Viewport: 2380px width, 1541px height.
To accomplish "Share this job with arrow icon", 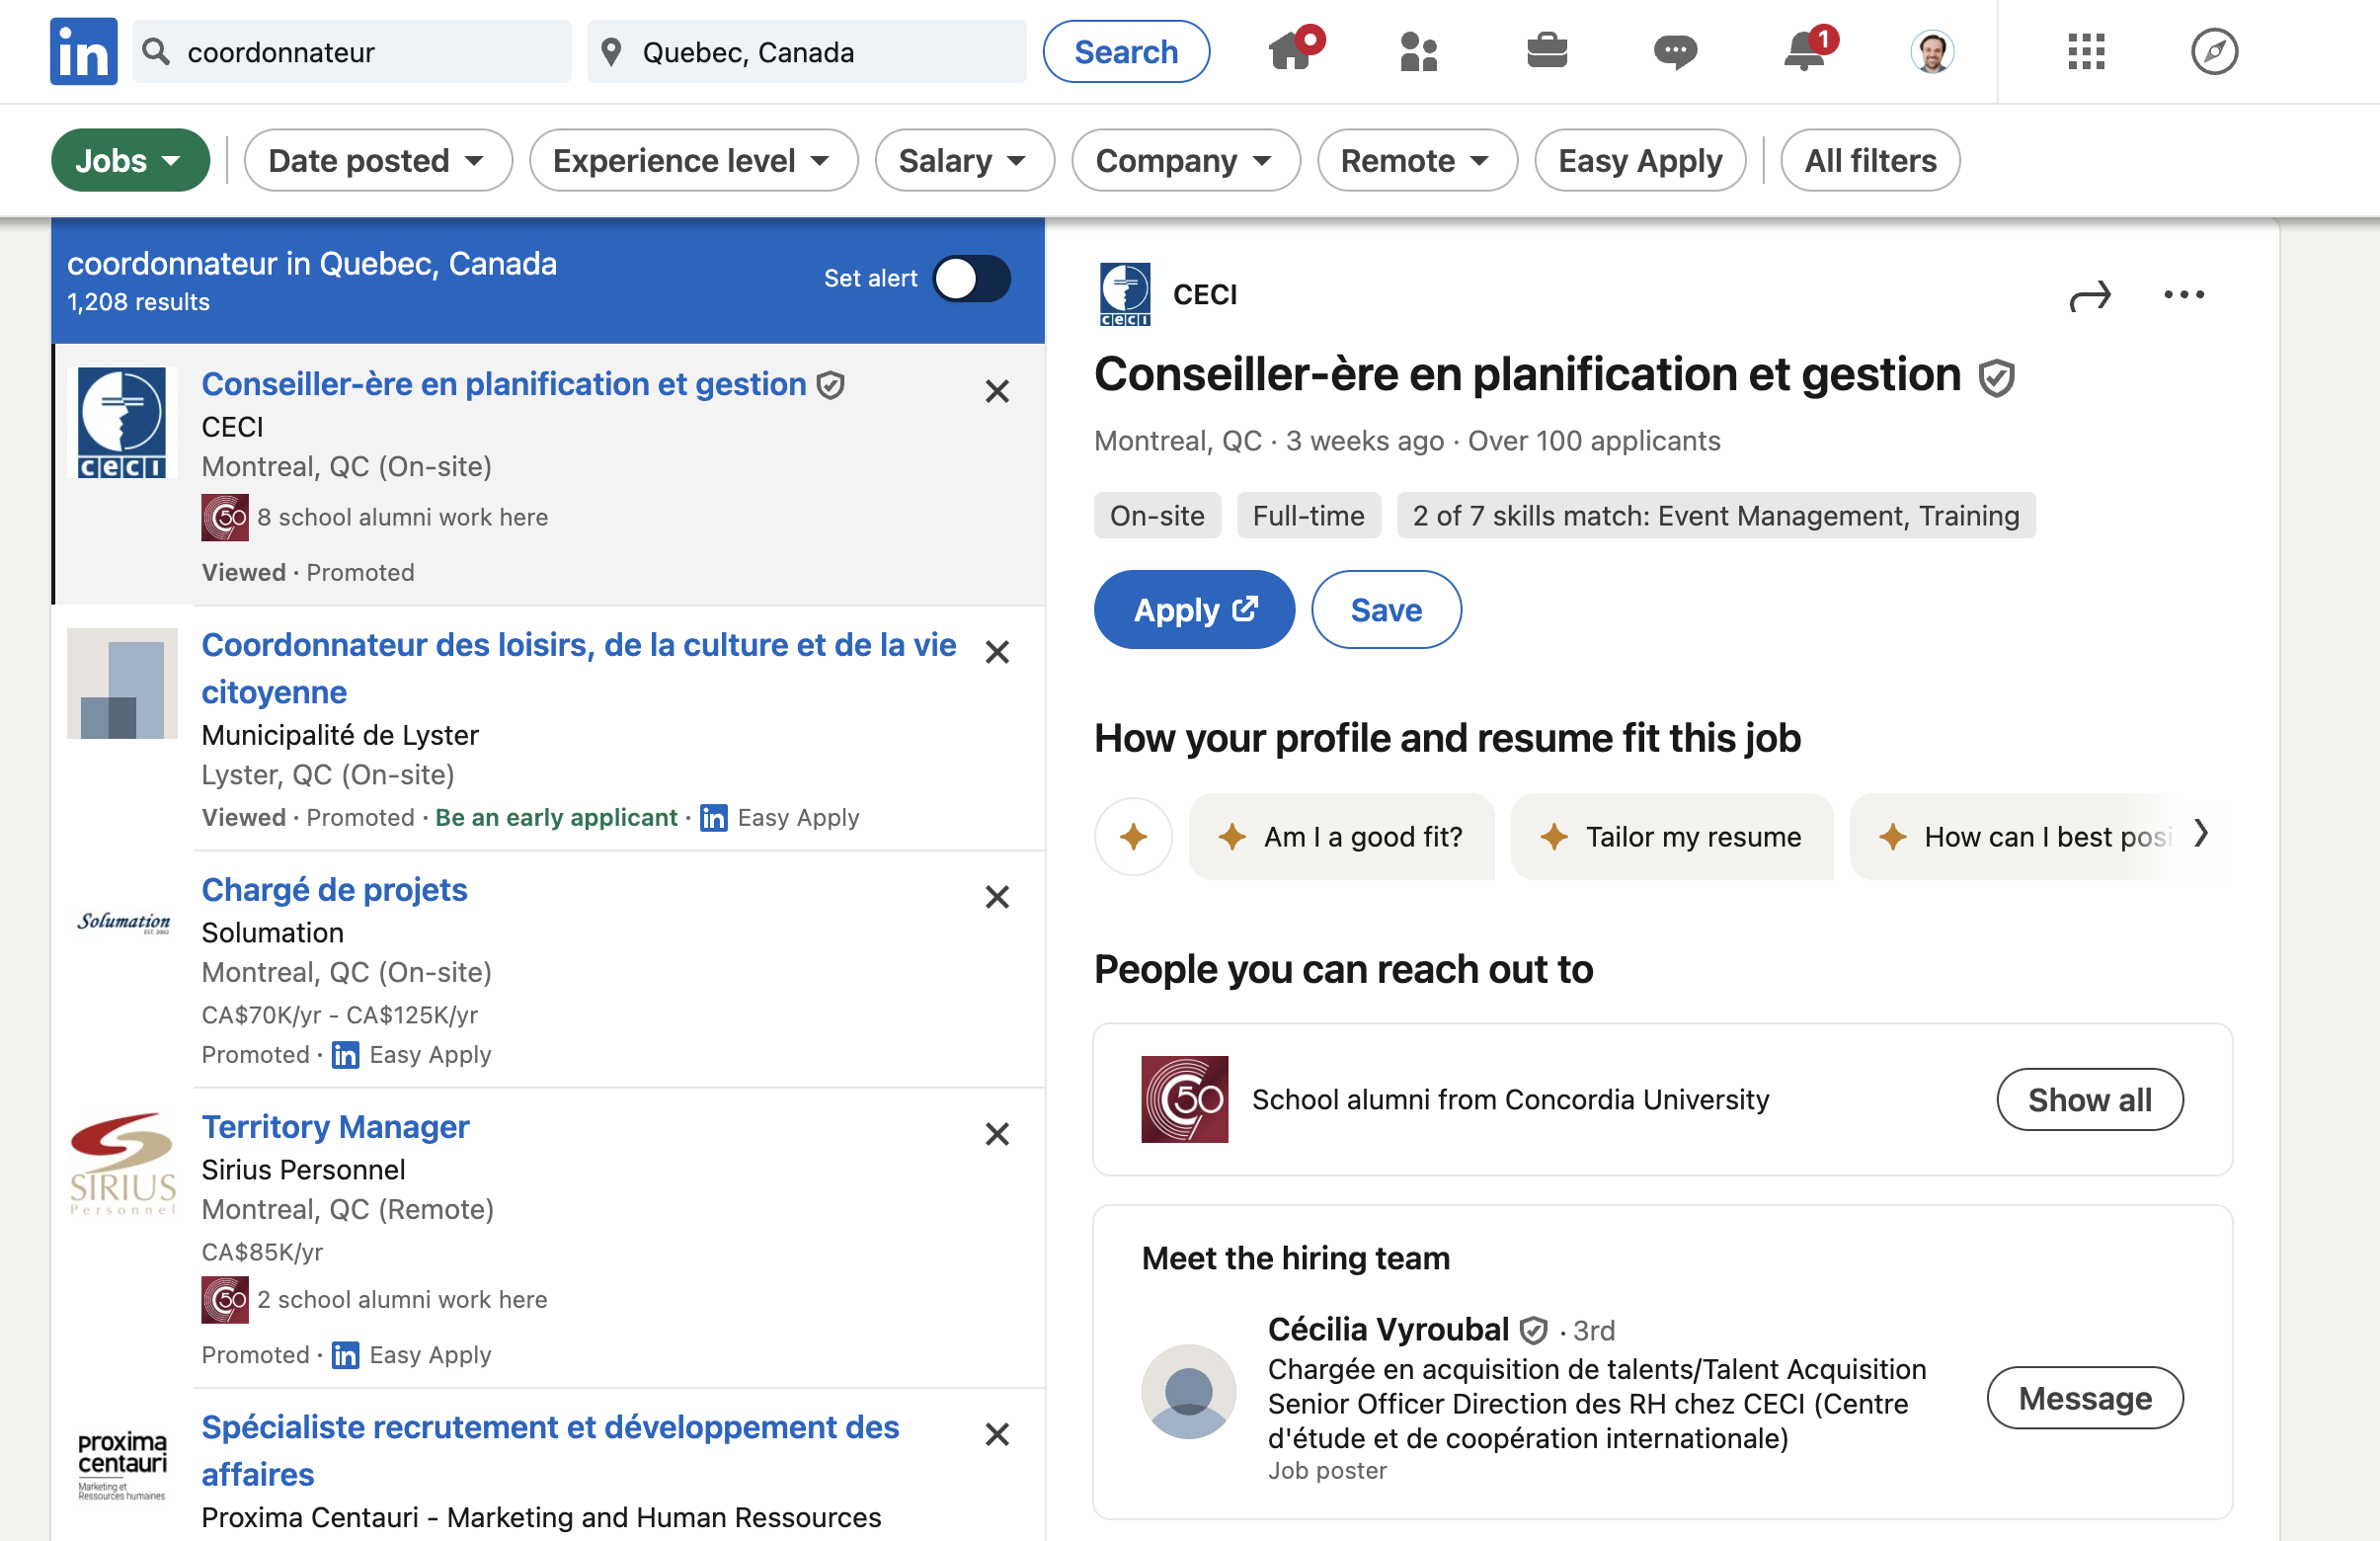I will tap(2090, 296).
